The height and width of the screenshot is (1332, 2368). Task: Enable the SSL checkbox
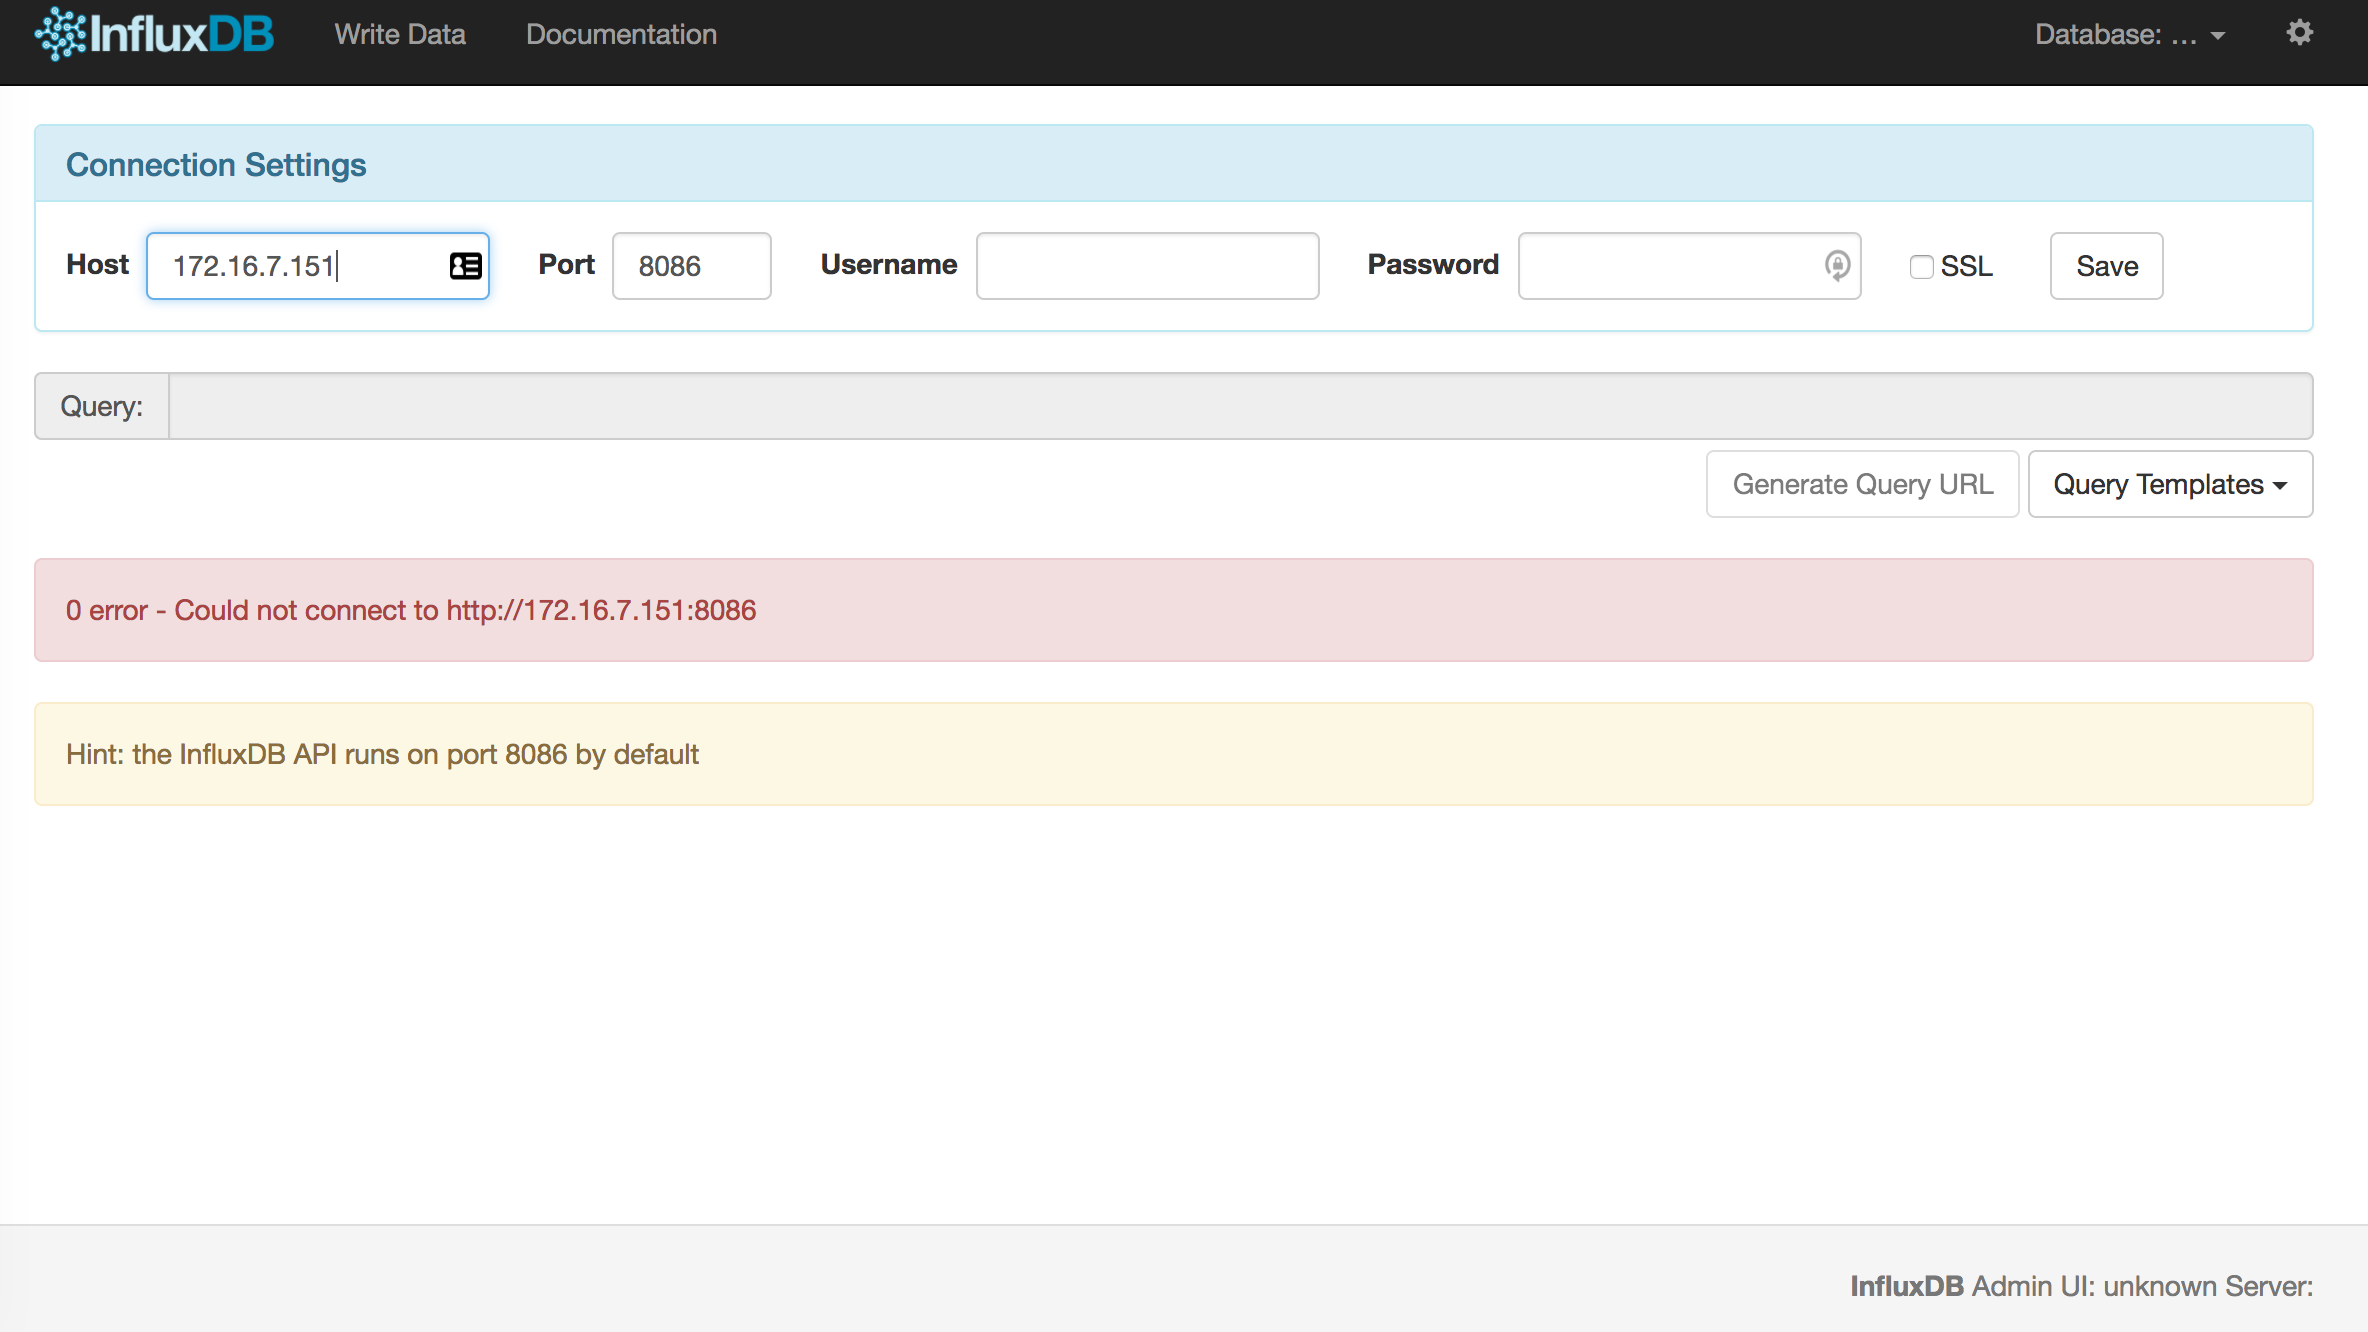(1920, 267)
